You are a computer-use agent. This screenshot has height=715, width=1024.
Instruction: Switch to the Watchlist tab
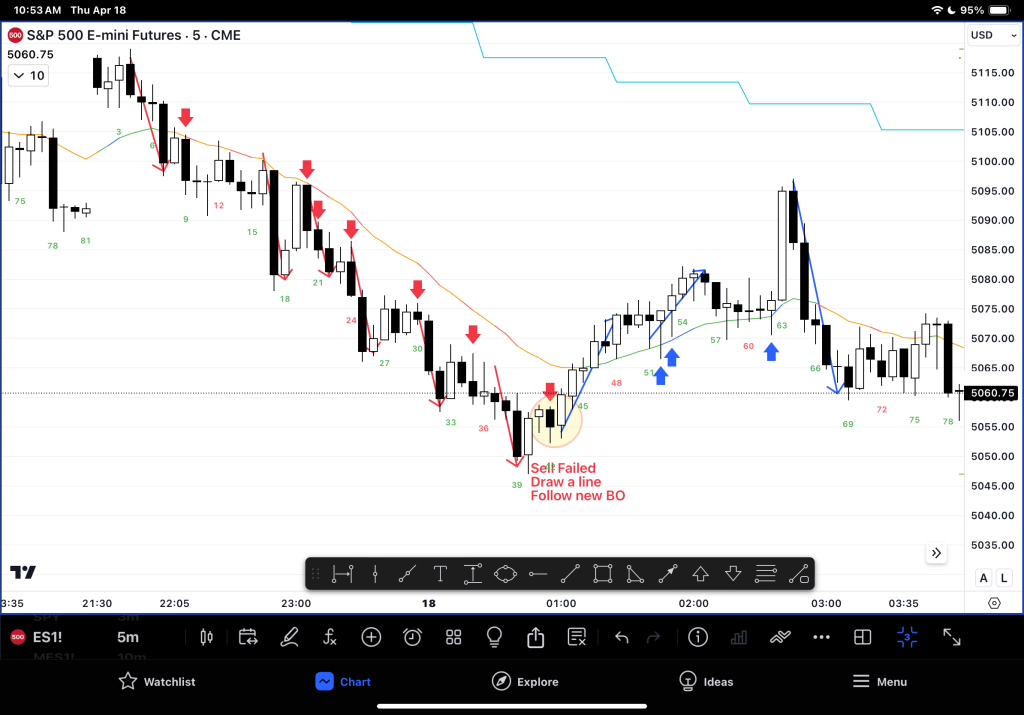[x=156, y=682]
